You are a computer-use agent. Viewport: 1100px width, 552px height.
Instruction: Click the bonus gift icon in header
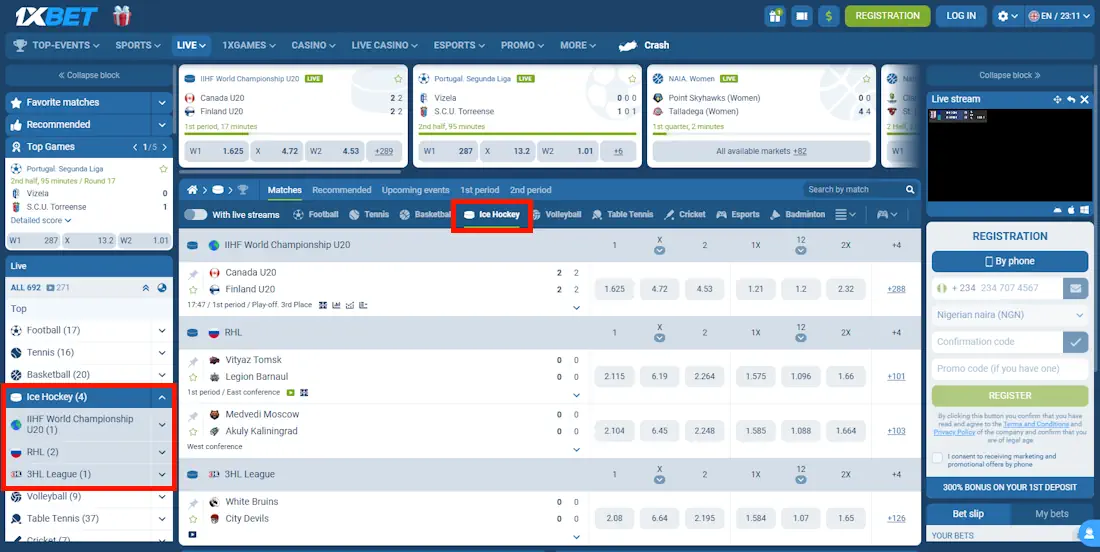(x=774, y=15)
